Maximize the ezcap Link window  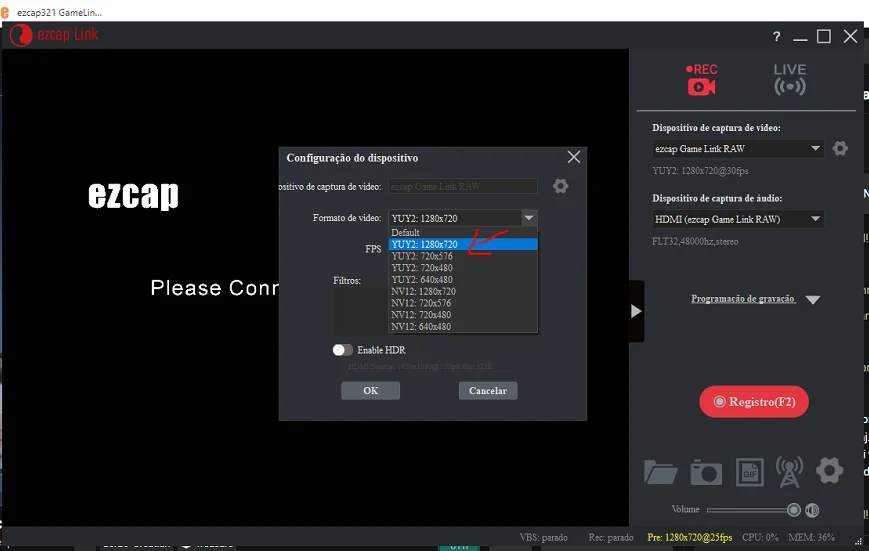[824, 37]
